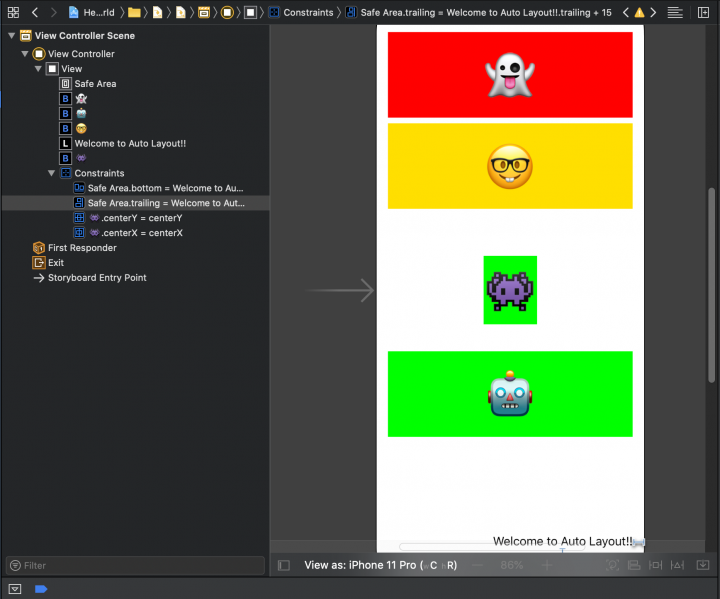Select Storyboard Entry Point row
The width and height of the screenshot is (720, 599).
(x=135, y=277)
